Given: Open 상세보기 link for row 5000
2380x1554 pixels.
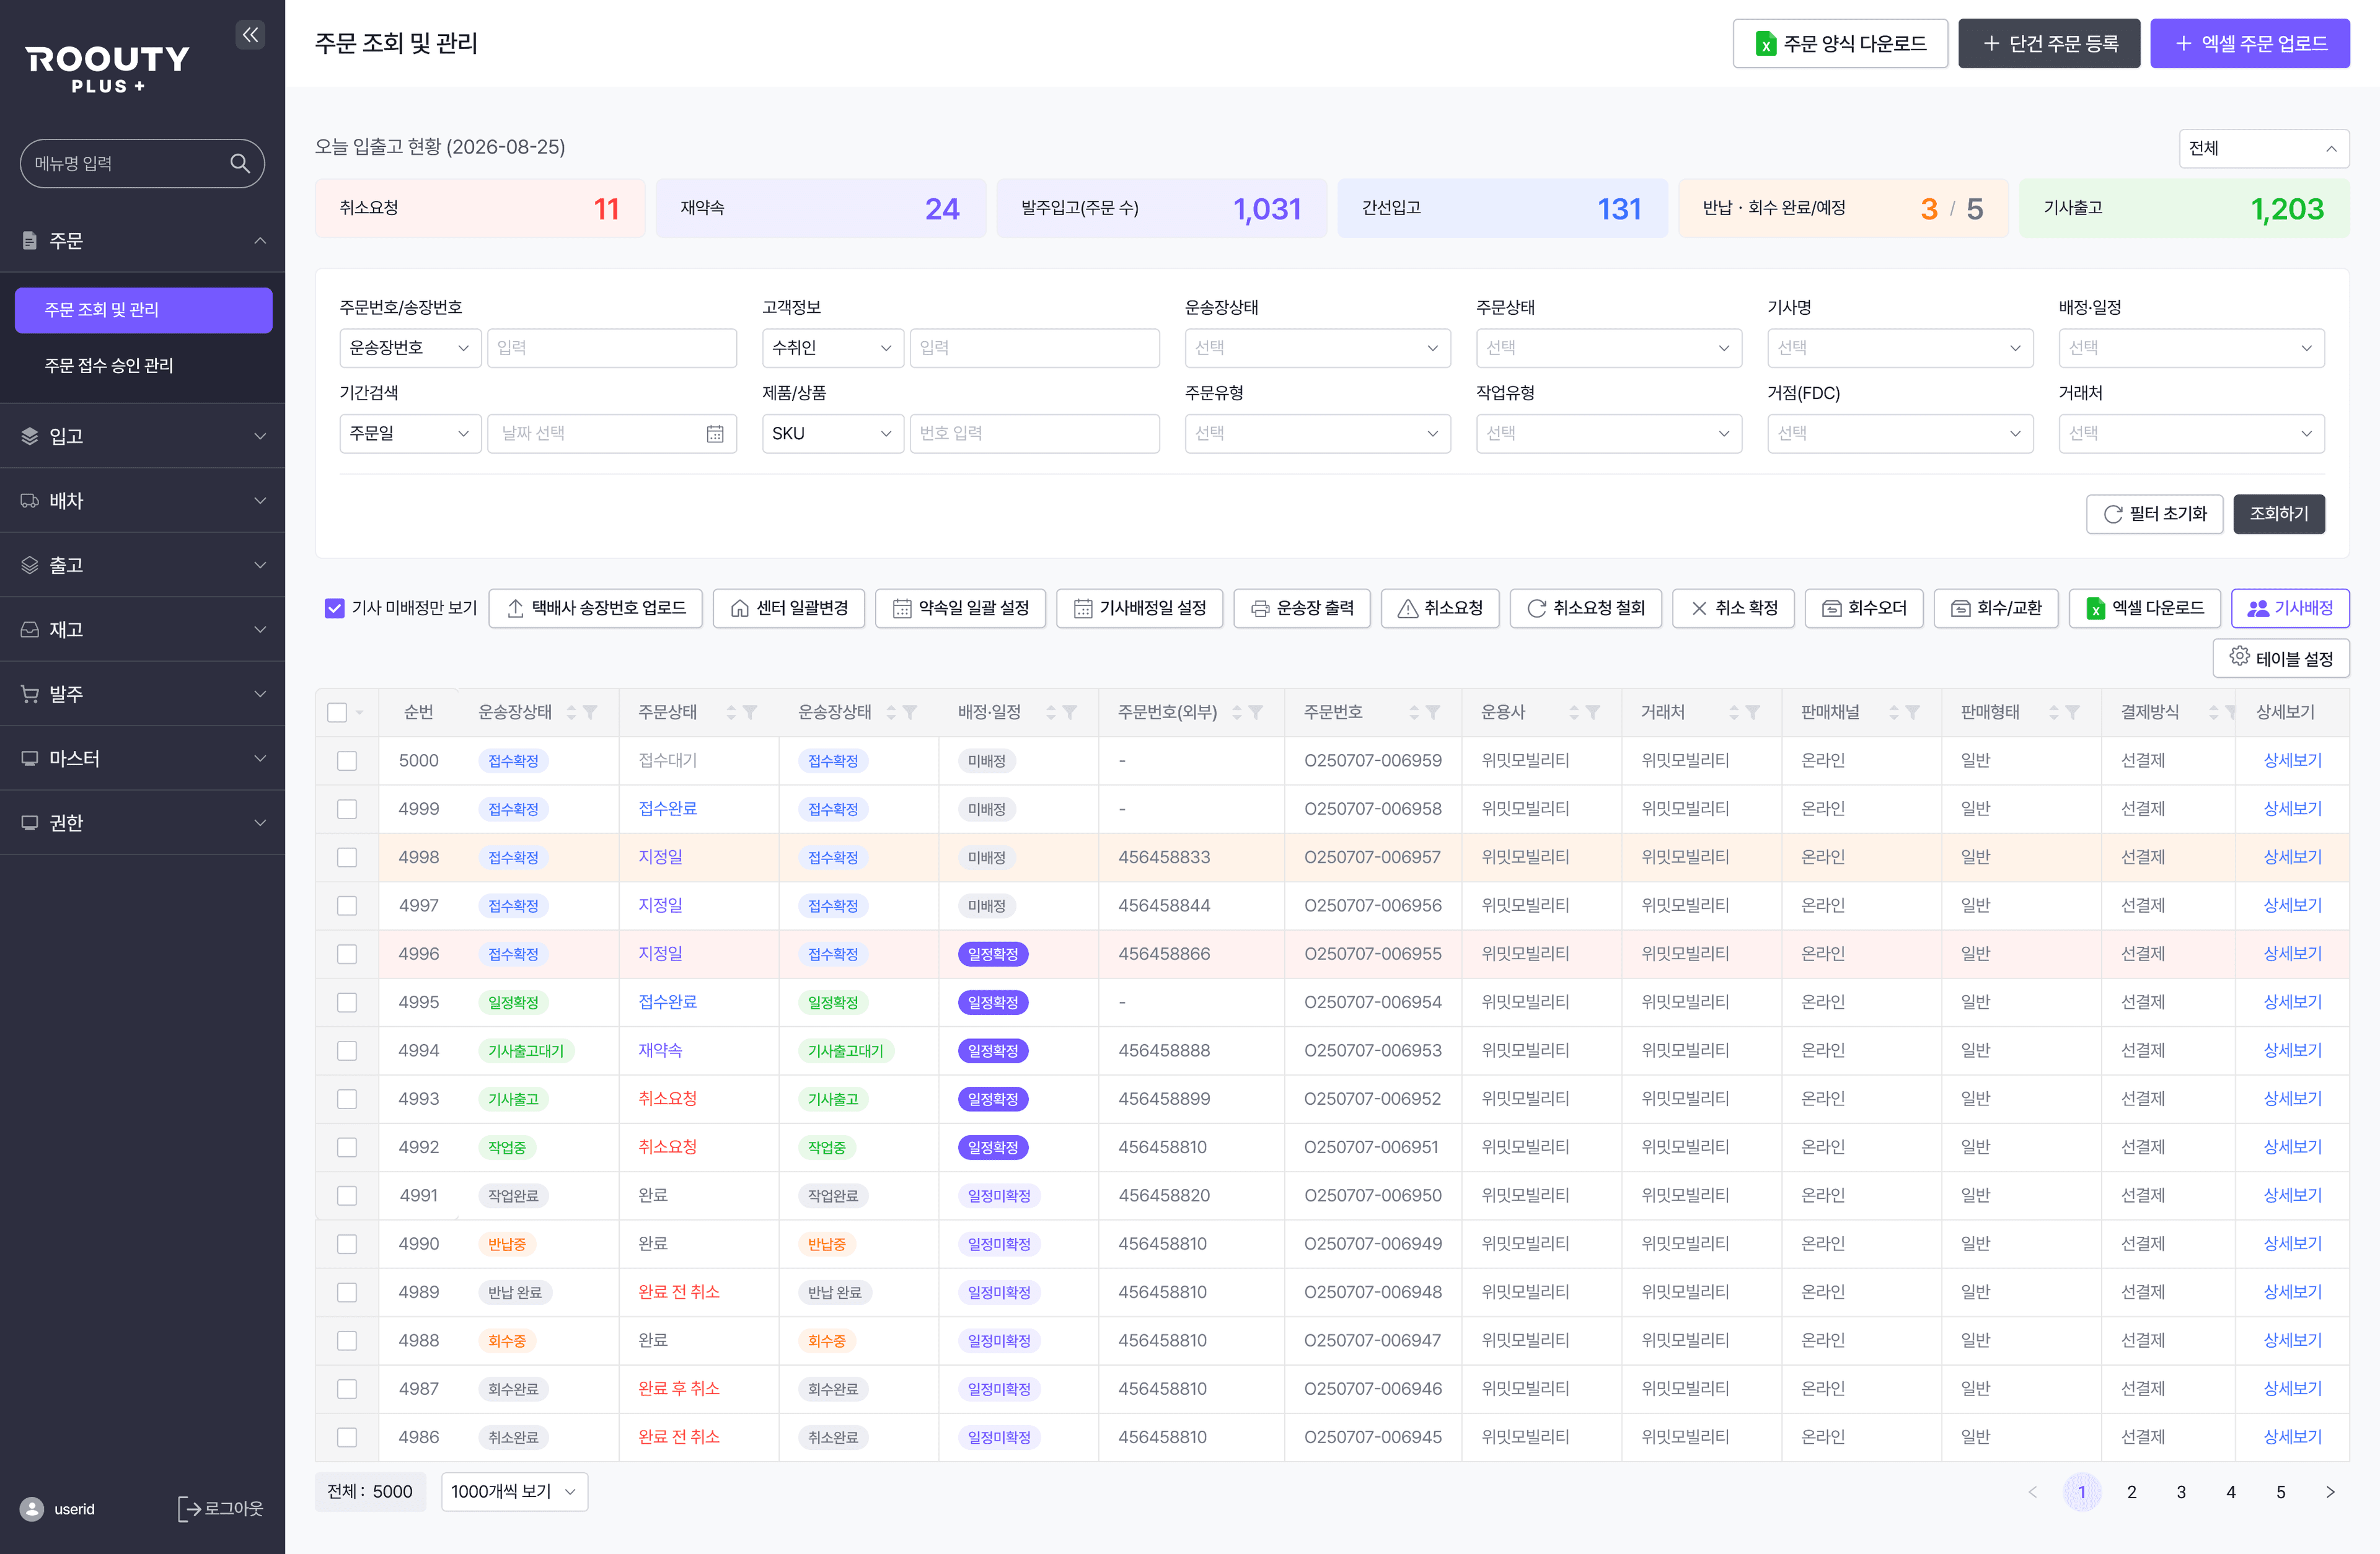Looking at the screenshot, I should (x=2292, y=761).
